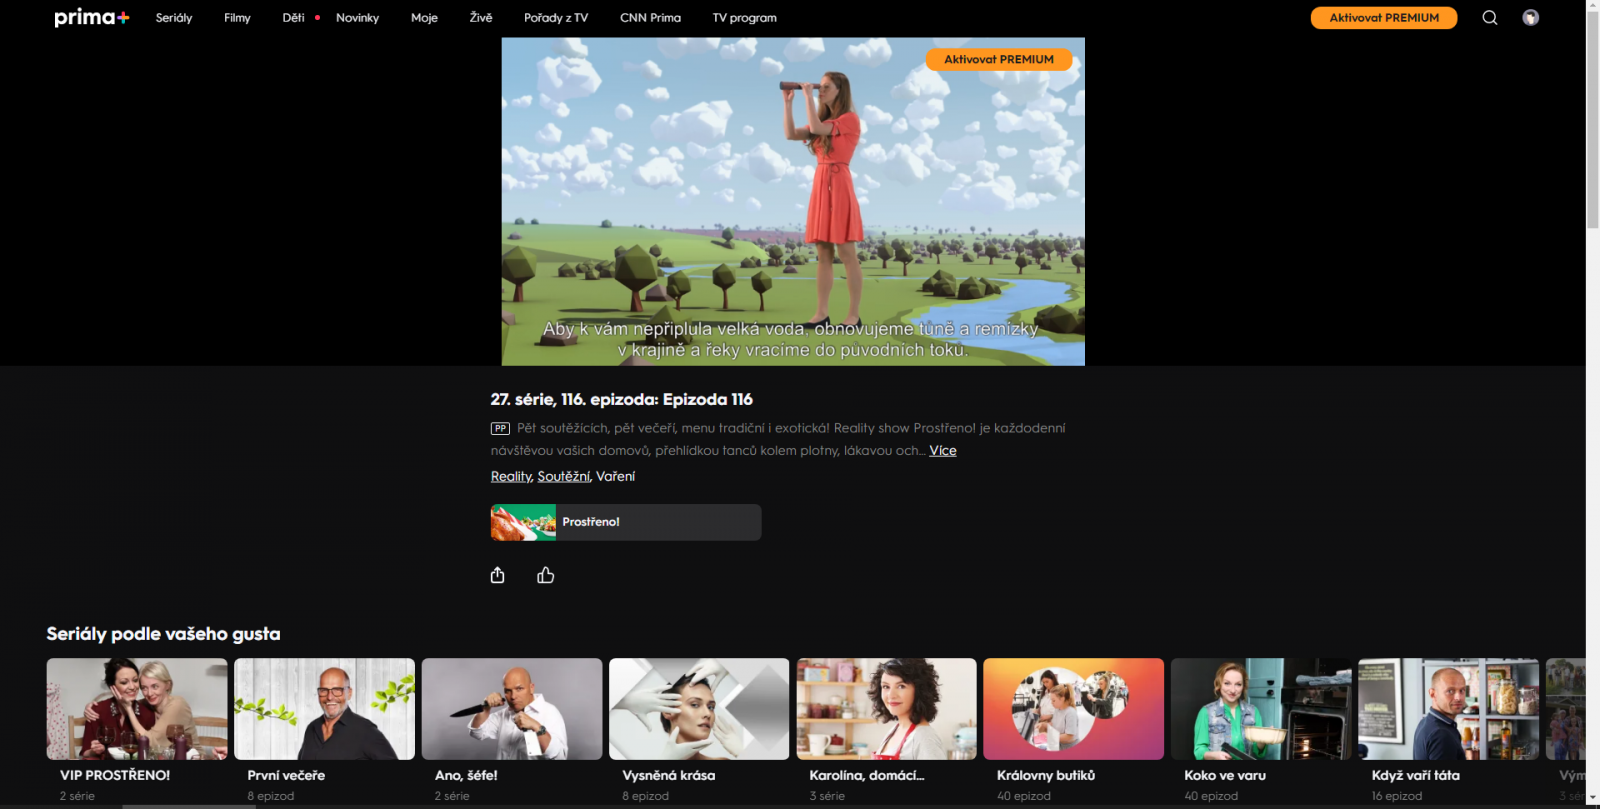Open the Seriály menu item
The image size is (1600, 809).
(174, 18)
